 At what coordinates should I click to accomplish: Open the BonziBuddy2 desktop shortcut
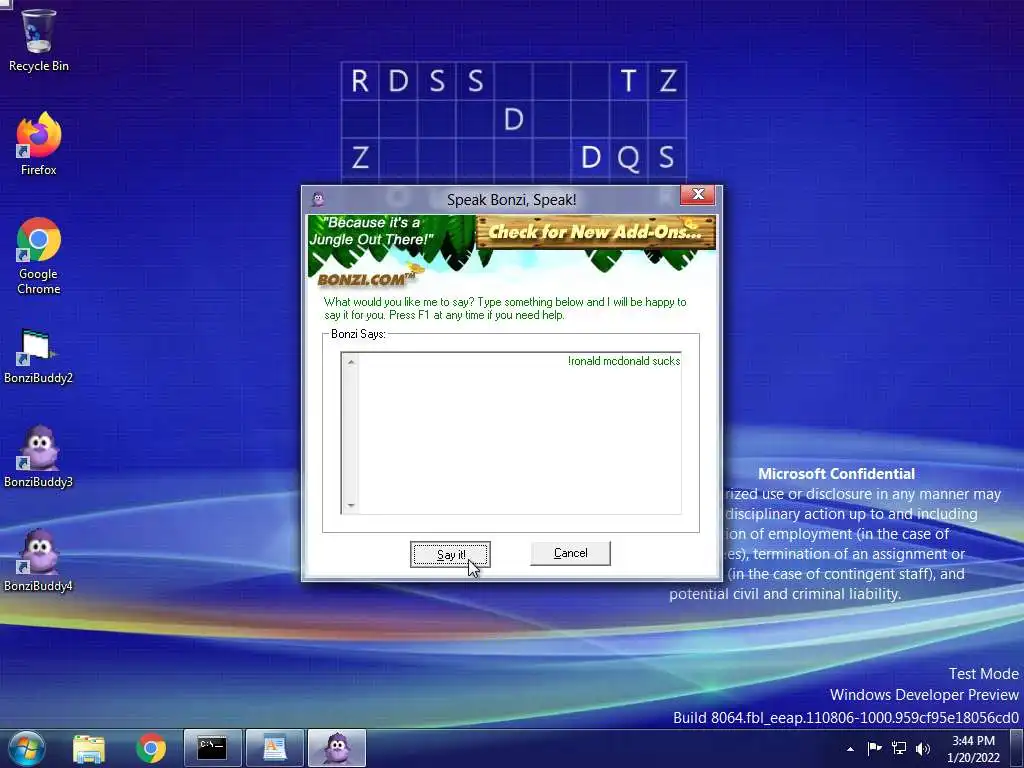coord(39,356)
